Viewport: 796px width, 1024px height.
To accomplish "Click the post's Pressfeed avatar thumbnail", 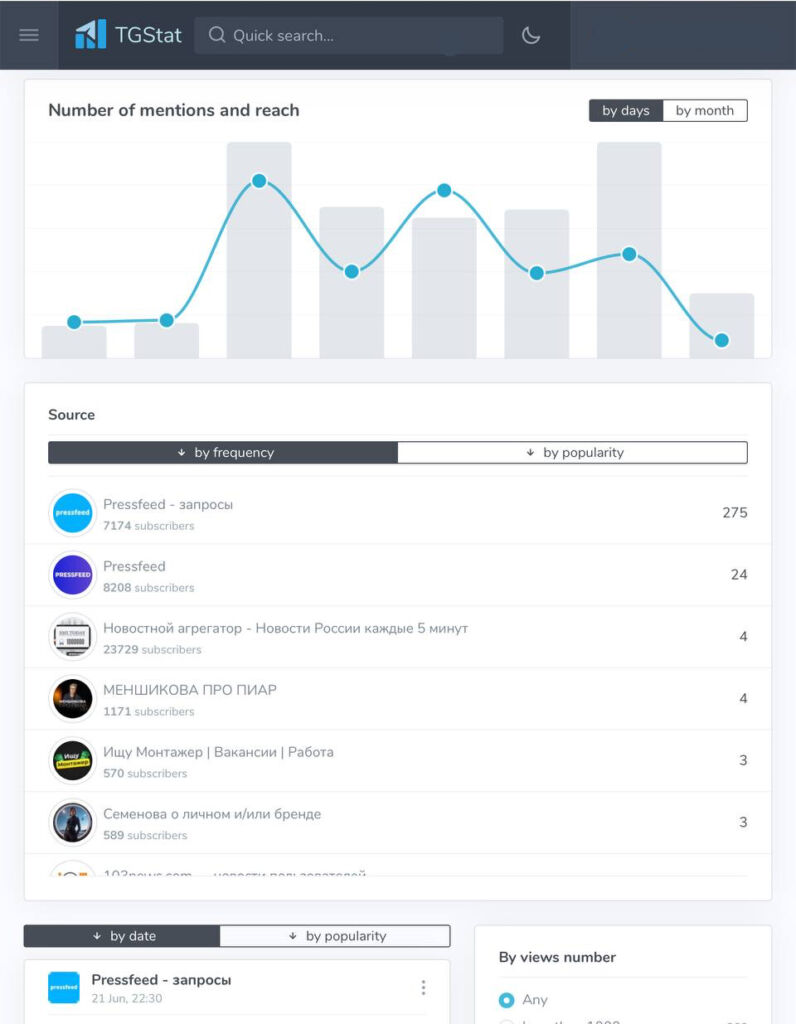I will (x=64, y=987).
